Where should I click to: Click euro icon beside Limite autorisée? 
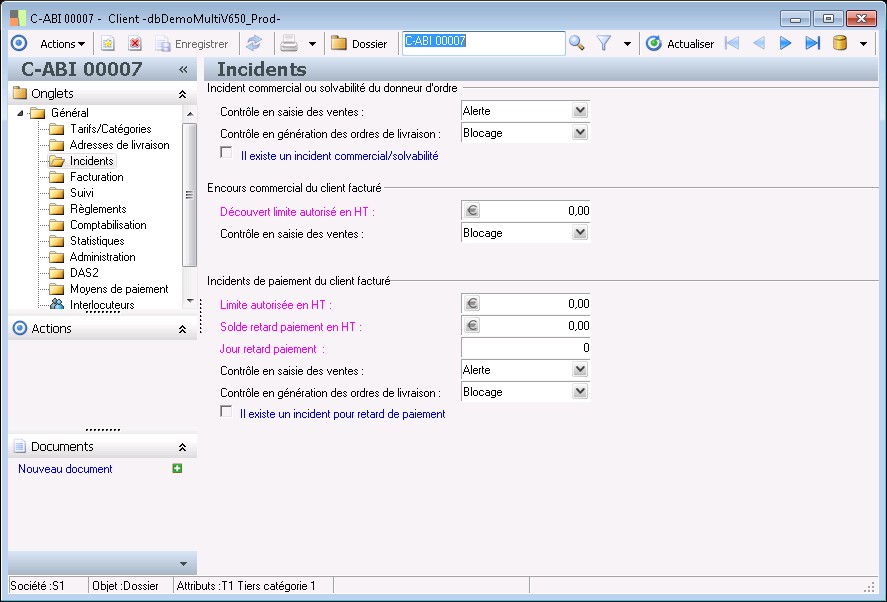pyautogui.click(x=472, y=304)
